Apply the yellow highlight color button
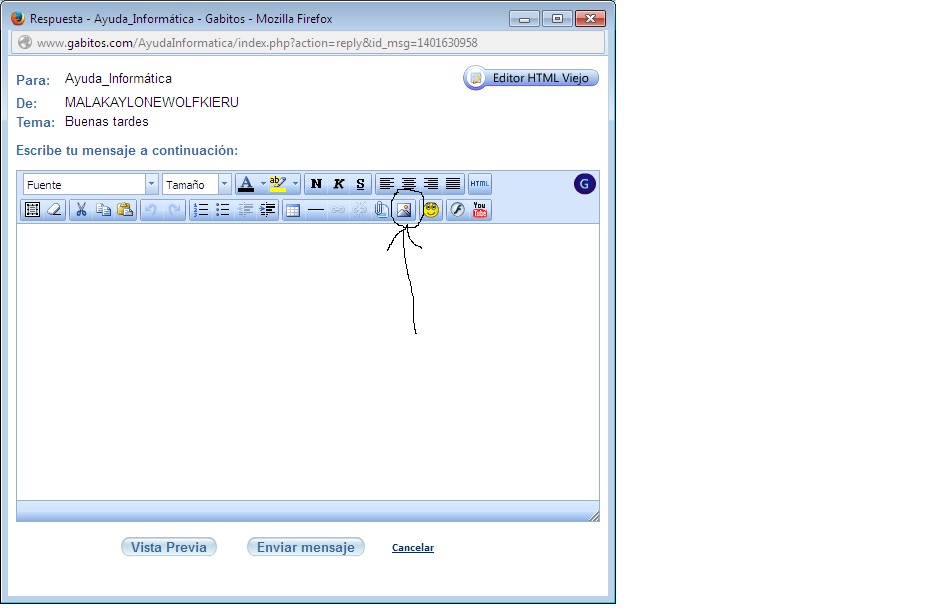This screenshot has height=614, width=939. (278, 184)
